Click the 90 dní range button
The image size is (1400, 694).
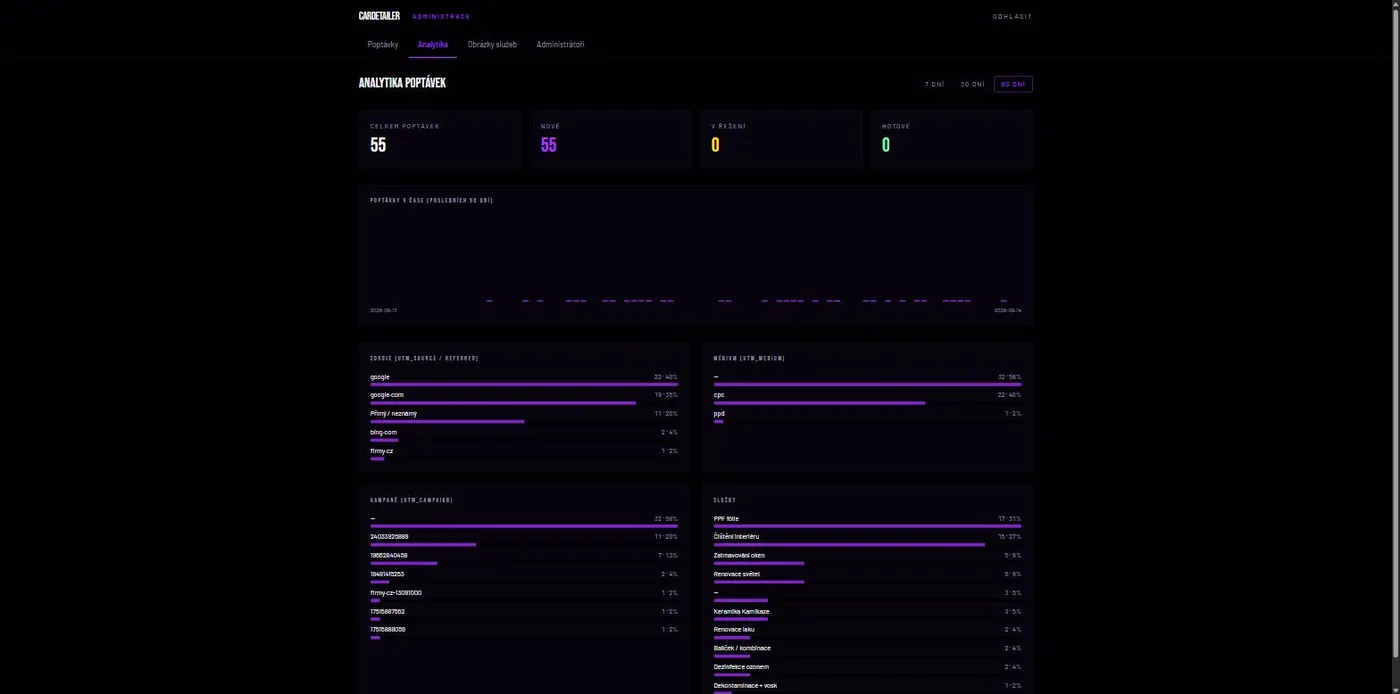point(1013,84)
